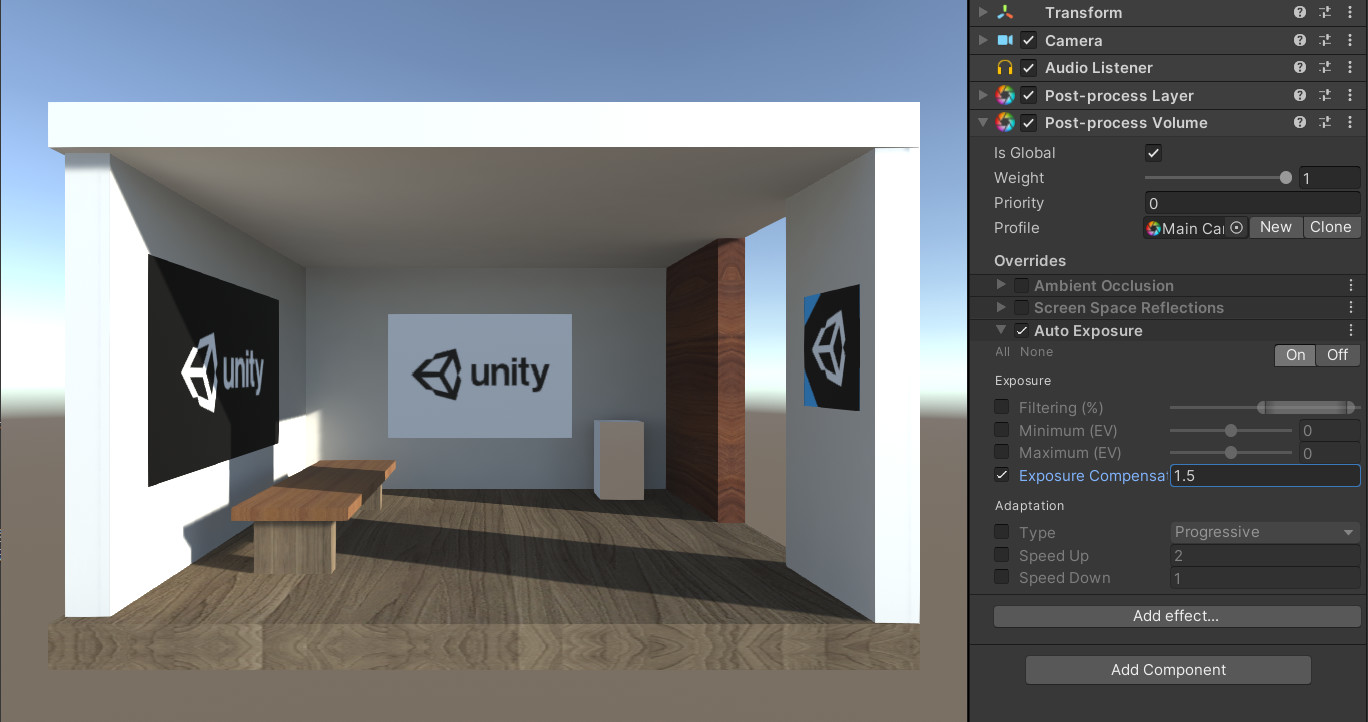
Task: Enable the adaptation Type override checkbox
Action: [1002, 532]
